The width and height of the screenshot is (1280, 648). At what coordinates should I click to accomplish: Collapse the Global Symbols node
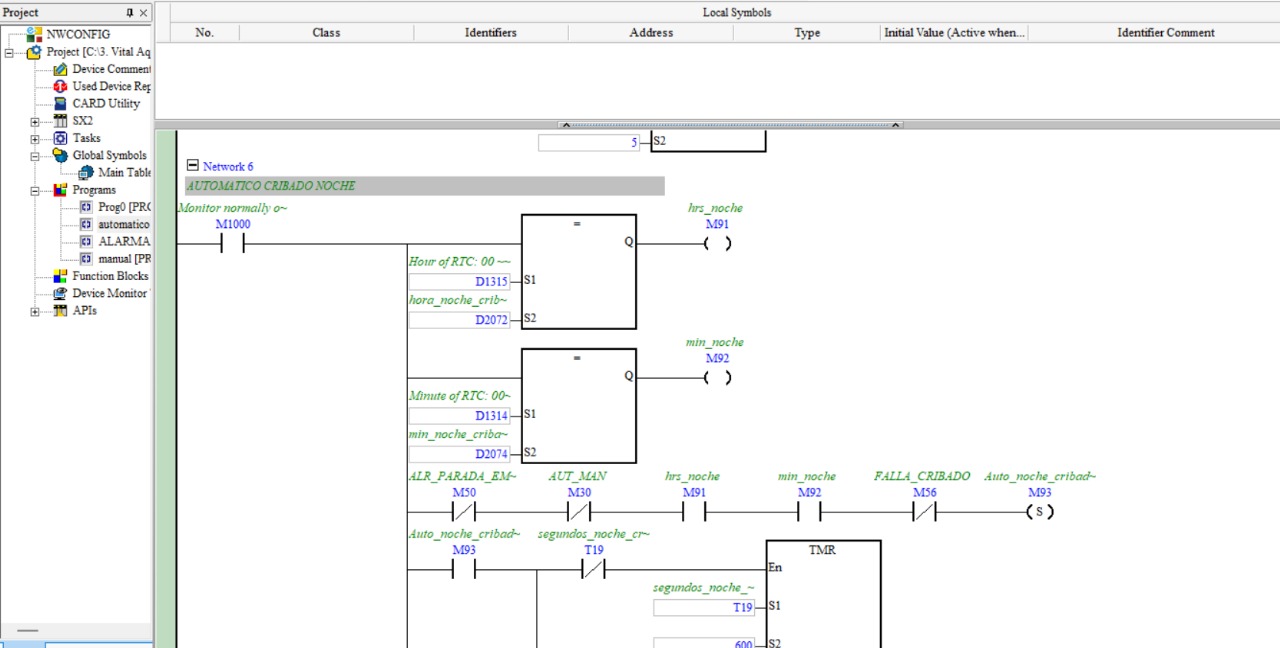point(35,155)
